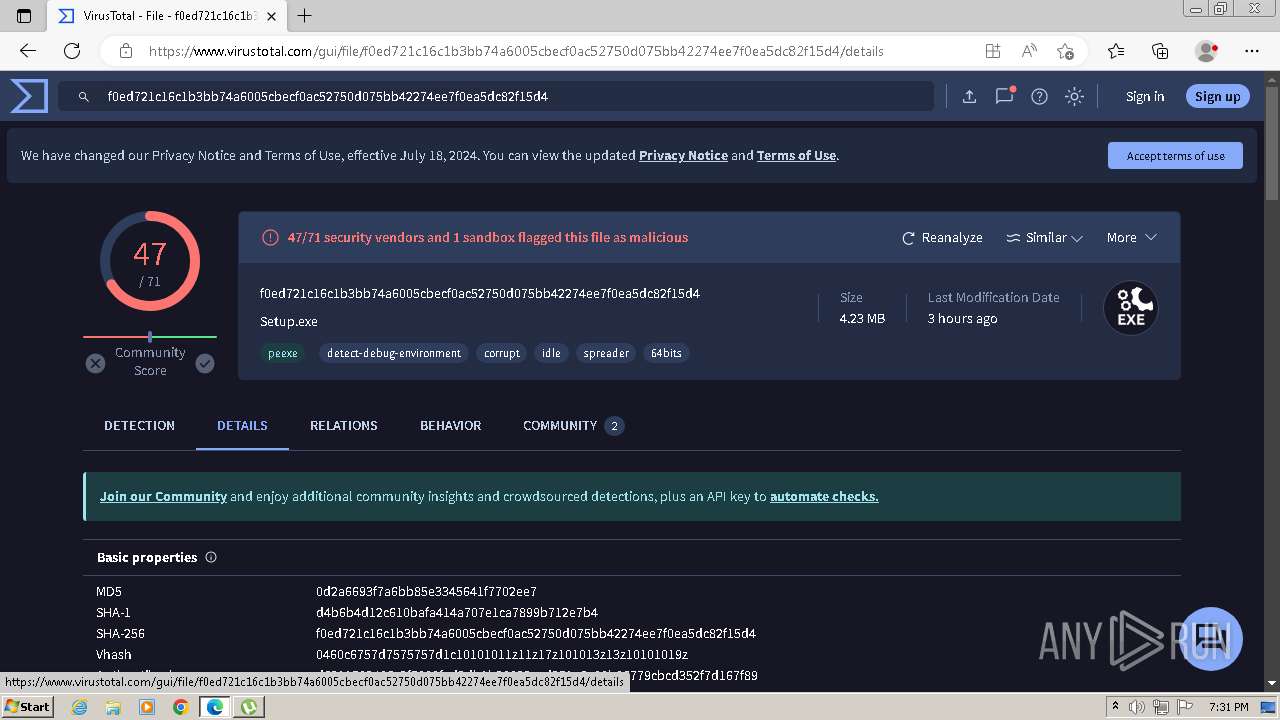Screen dimensions: 1280x720
Task: Click the community score downvote X icon
Action: pyautogui.click(x=95, y=363)
